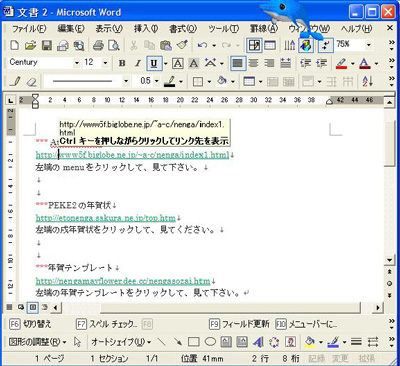Toggle Italic formatting

click(138, 63)
